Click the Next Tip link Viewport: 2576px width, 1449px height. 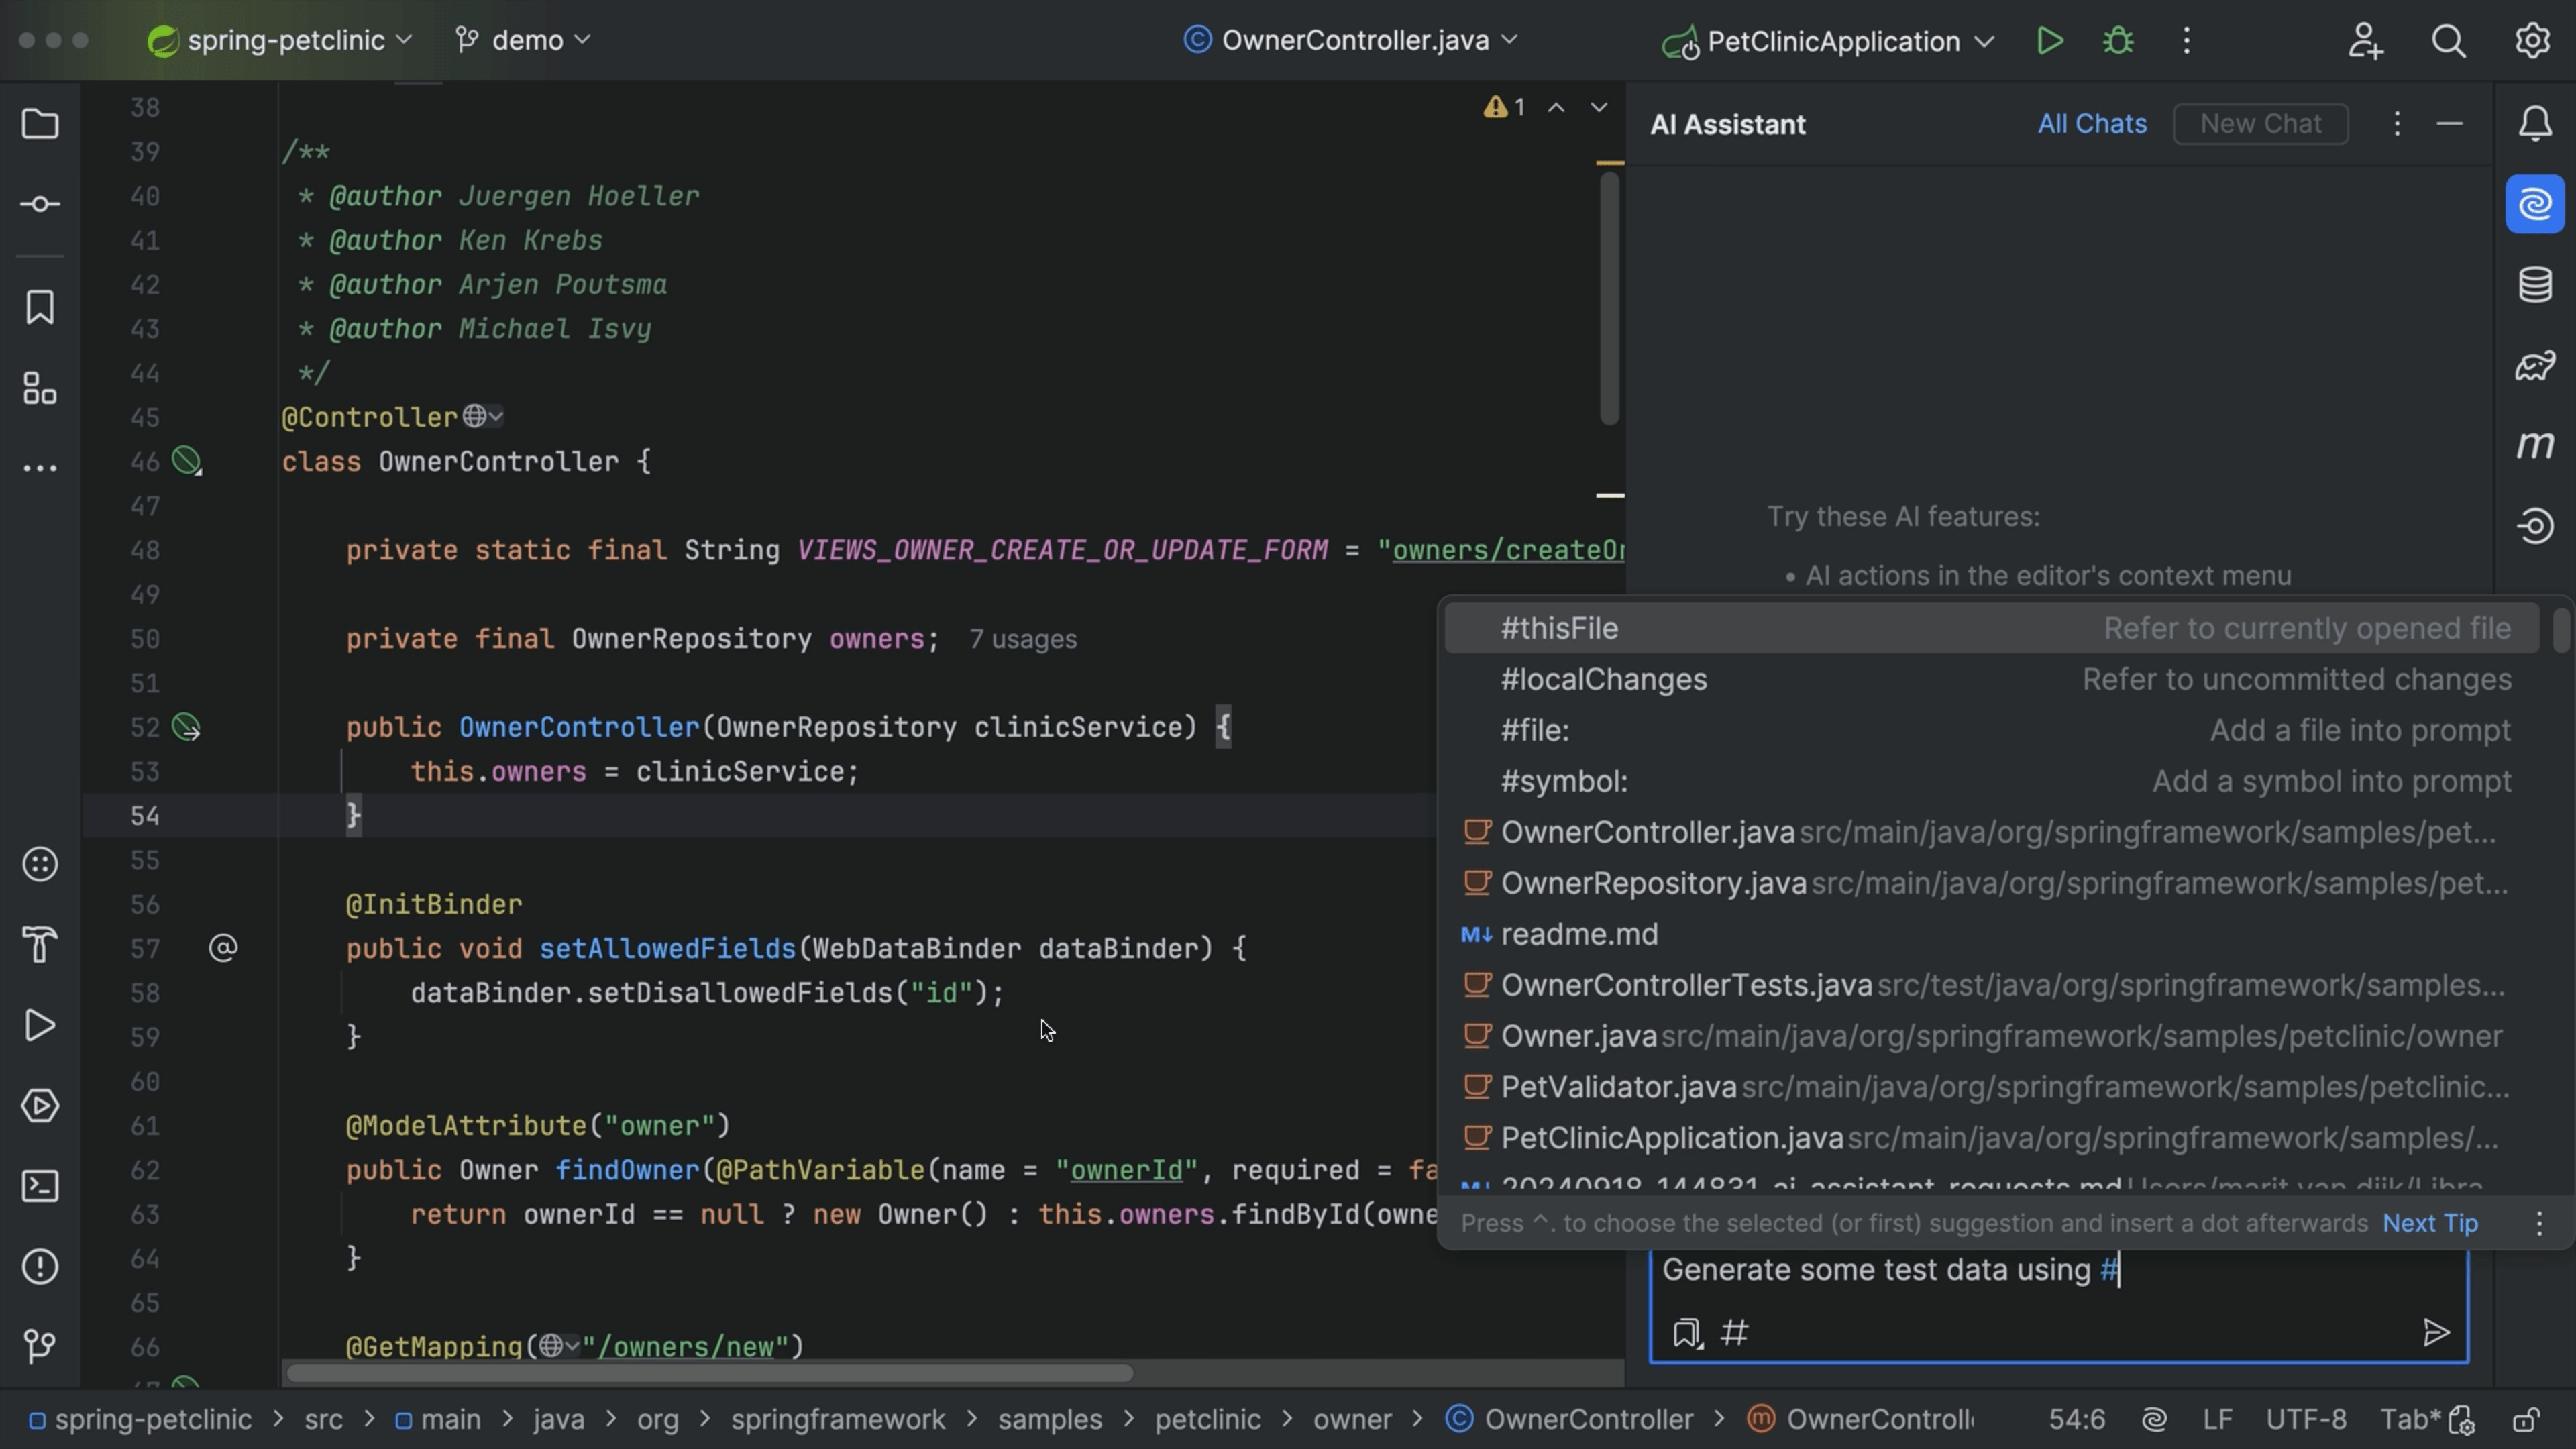coord(2430,1223)
